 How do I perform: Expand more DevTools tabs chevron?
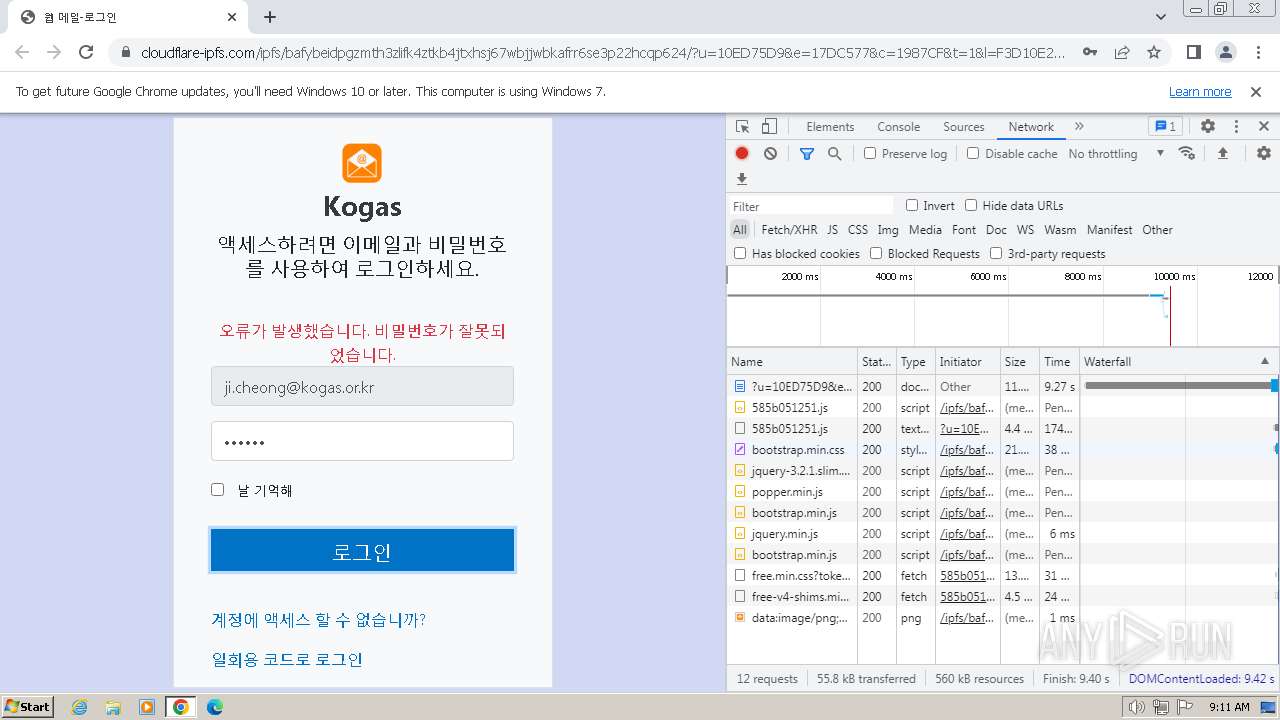click(1079, 127)
